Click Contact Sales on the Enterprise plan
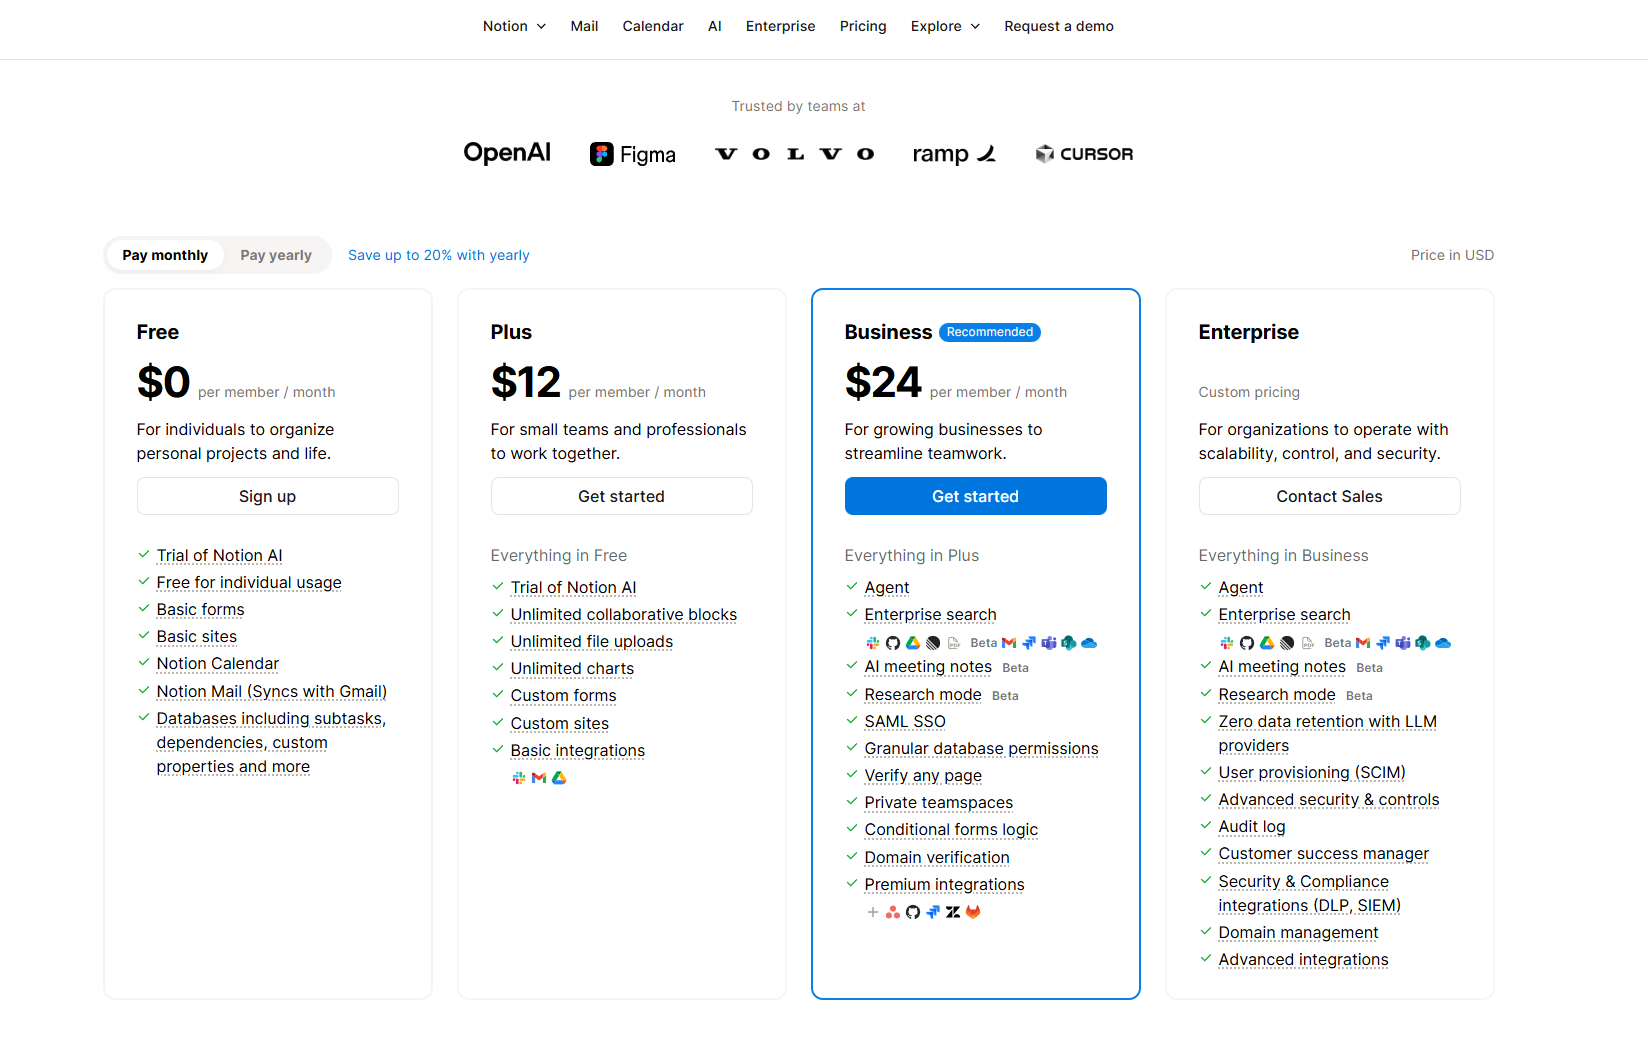 pos(1330,496)
